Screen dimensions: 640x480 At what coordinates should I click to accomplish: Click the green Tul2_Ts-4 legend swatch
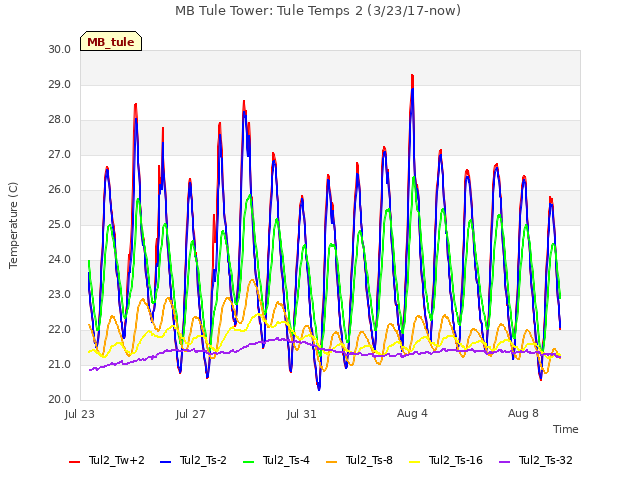pos(248,462)
